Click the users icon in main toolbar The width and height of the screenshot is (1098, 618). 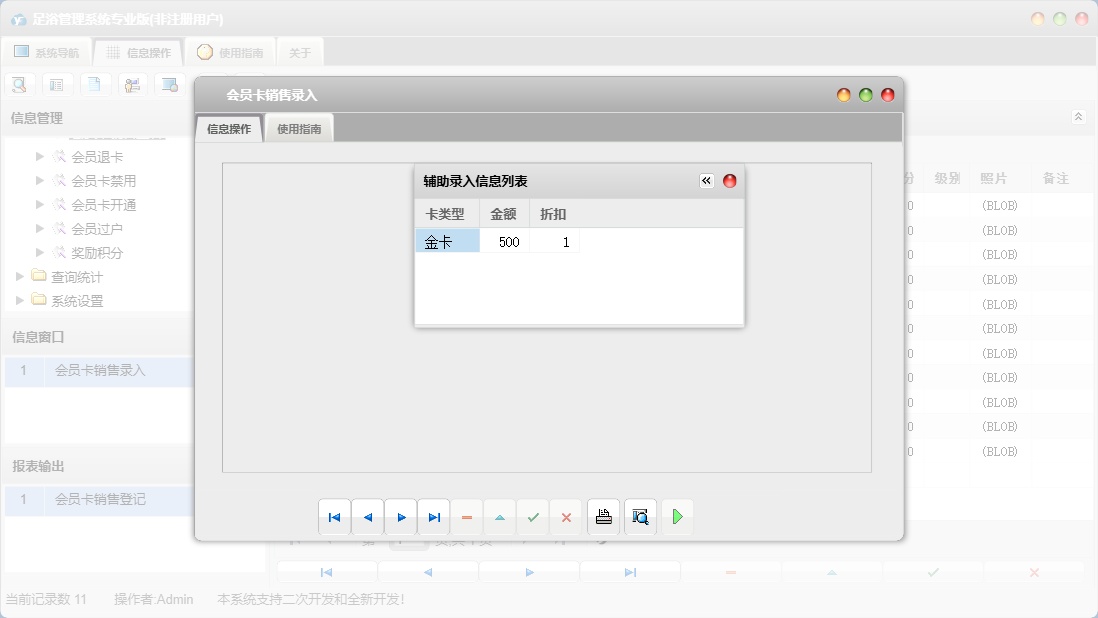click(x=132, y=85)
